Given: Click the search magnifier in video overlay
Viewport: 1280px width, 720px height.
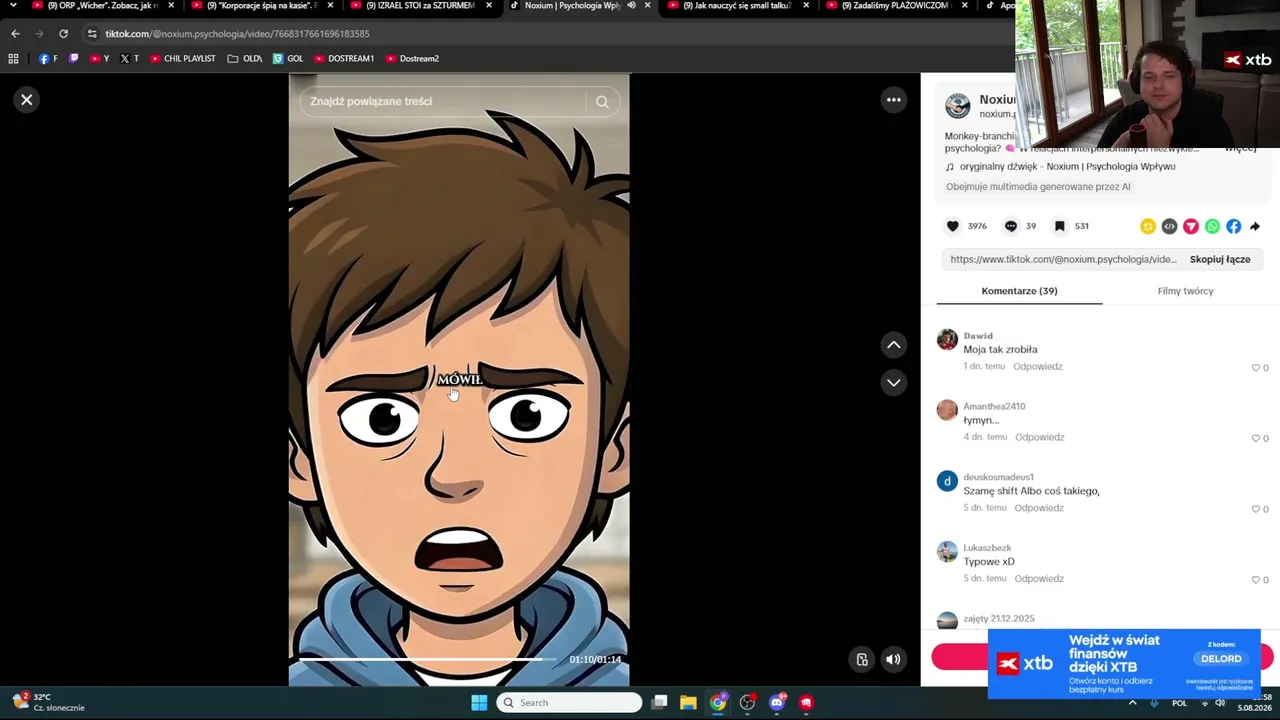Looking at the screenshot, I should coord(602,101).
